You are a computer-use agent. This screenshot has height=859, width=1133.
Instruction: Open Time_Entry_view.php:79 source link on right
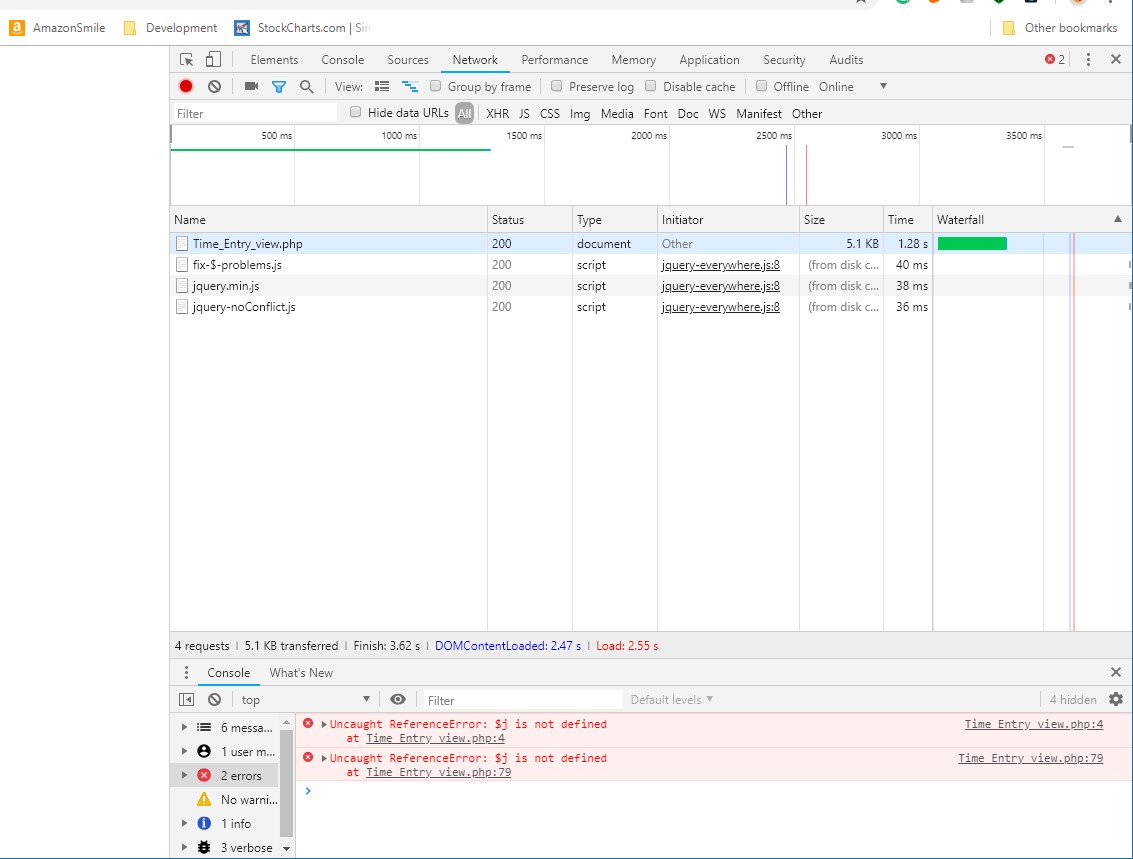(x=1030, y=758)
